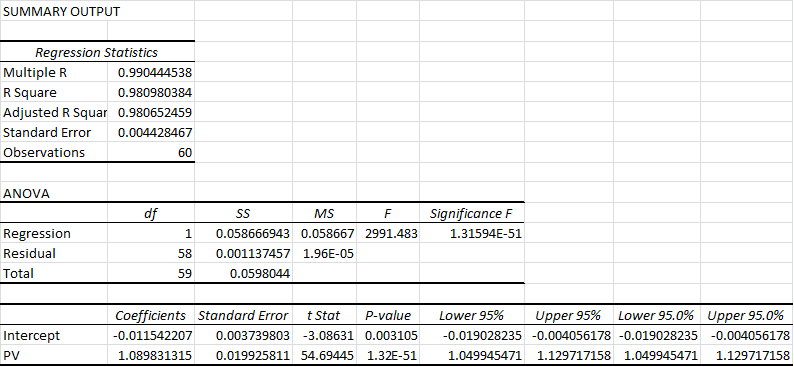Select the Multiple R value 0.990444538

[x=151, y=72]
